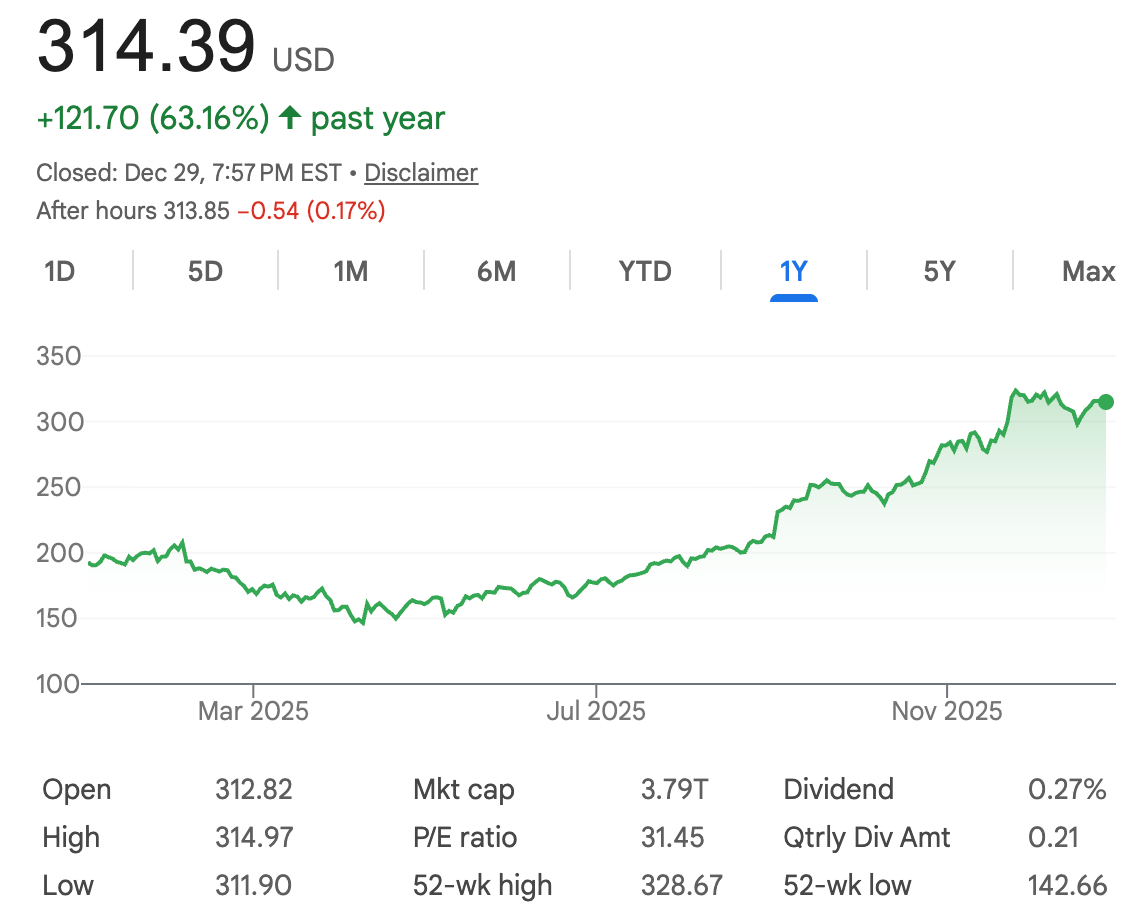Viewport: 1140px width, 924px height.
Task: Switch the chart to the 5Y tab
Action: pos(939,271)
